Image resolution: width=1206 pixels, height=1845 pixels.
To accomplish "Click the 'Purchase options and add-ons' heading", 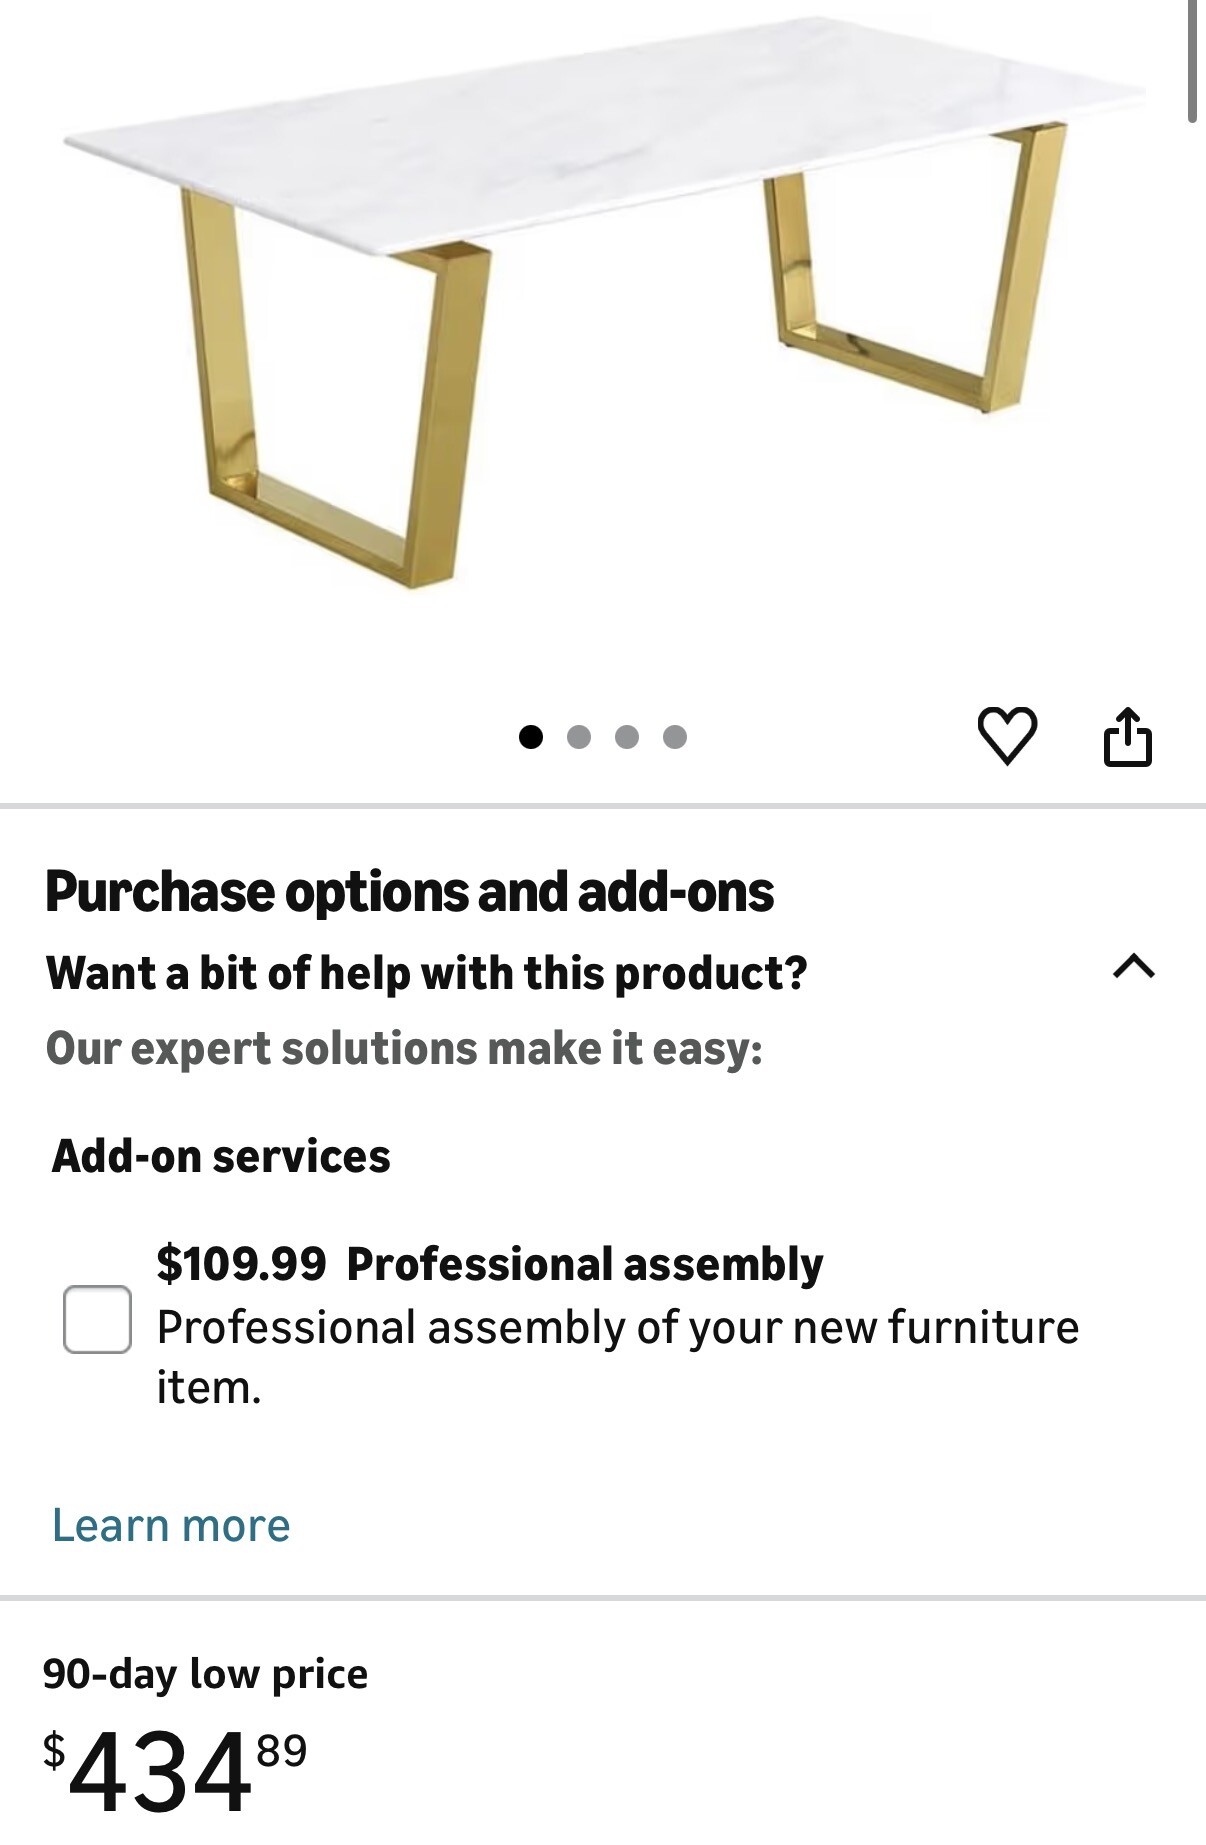I will point(409,892).
